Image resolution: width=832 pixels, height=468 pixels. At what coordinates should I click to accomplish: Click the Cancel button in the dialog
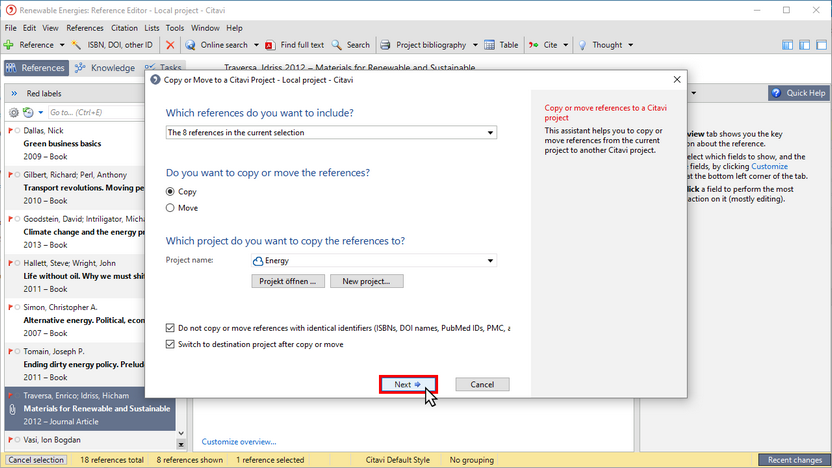[x=482, y=385]
